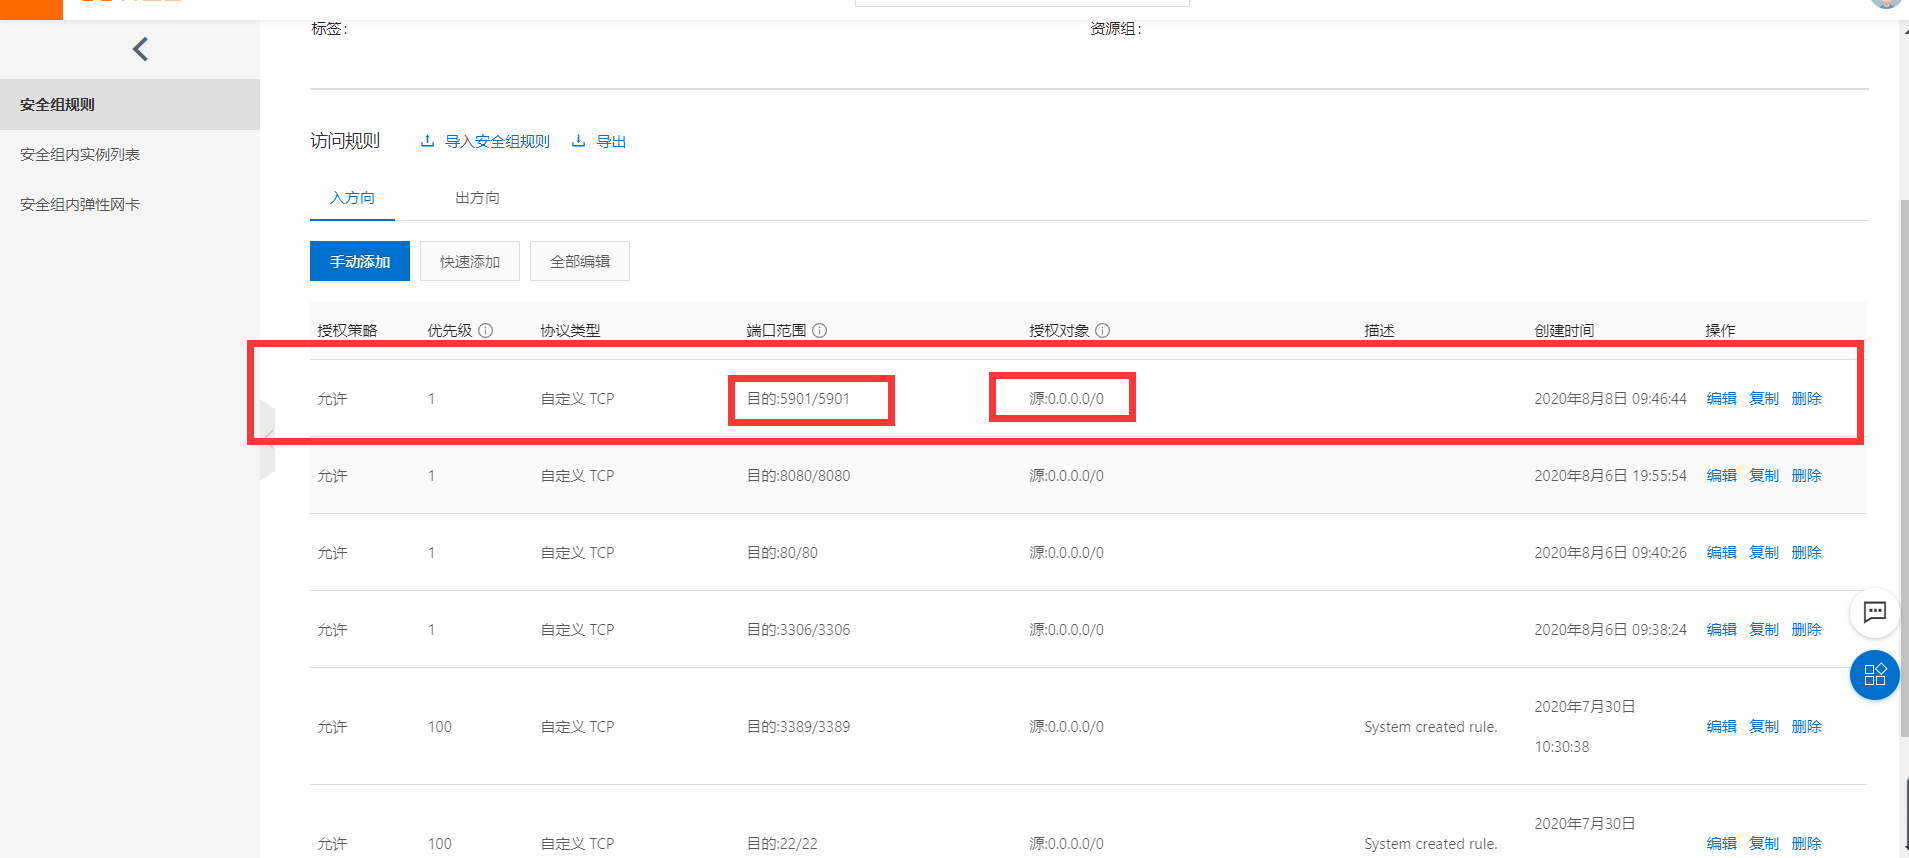Delete the rule for port 8080/8080
The image size is (1909, 858).
[1806, 476]
